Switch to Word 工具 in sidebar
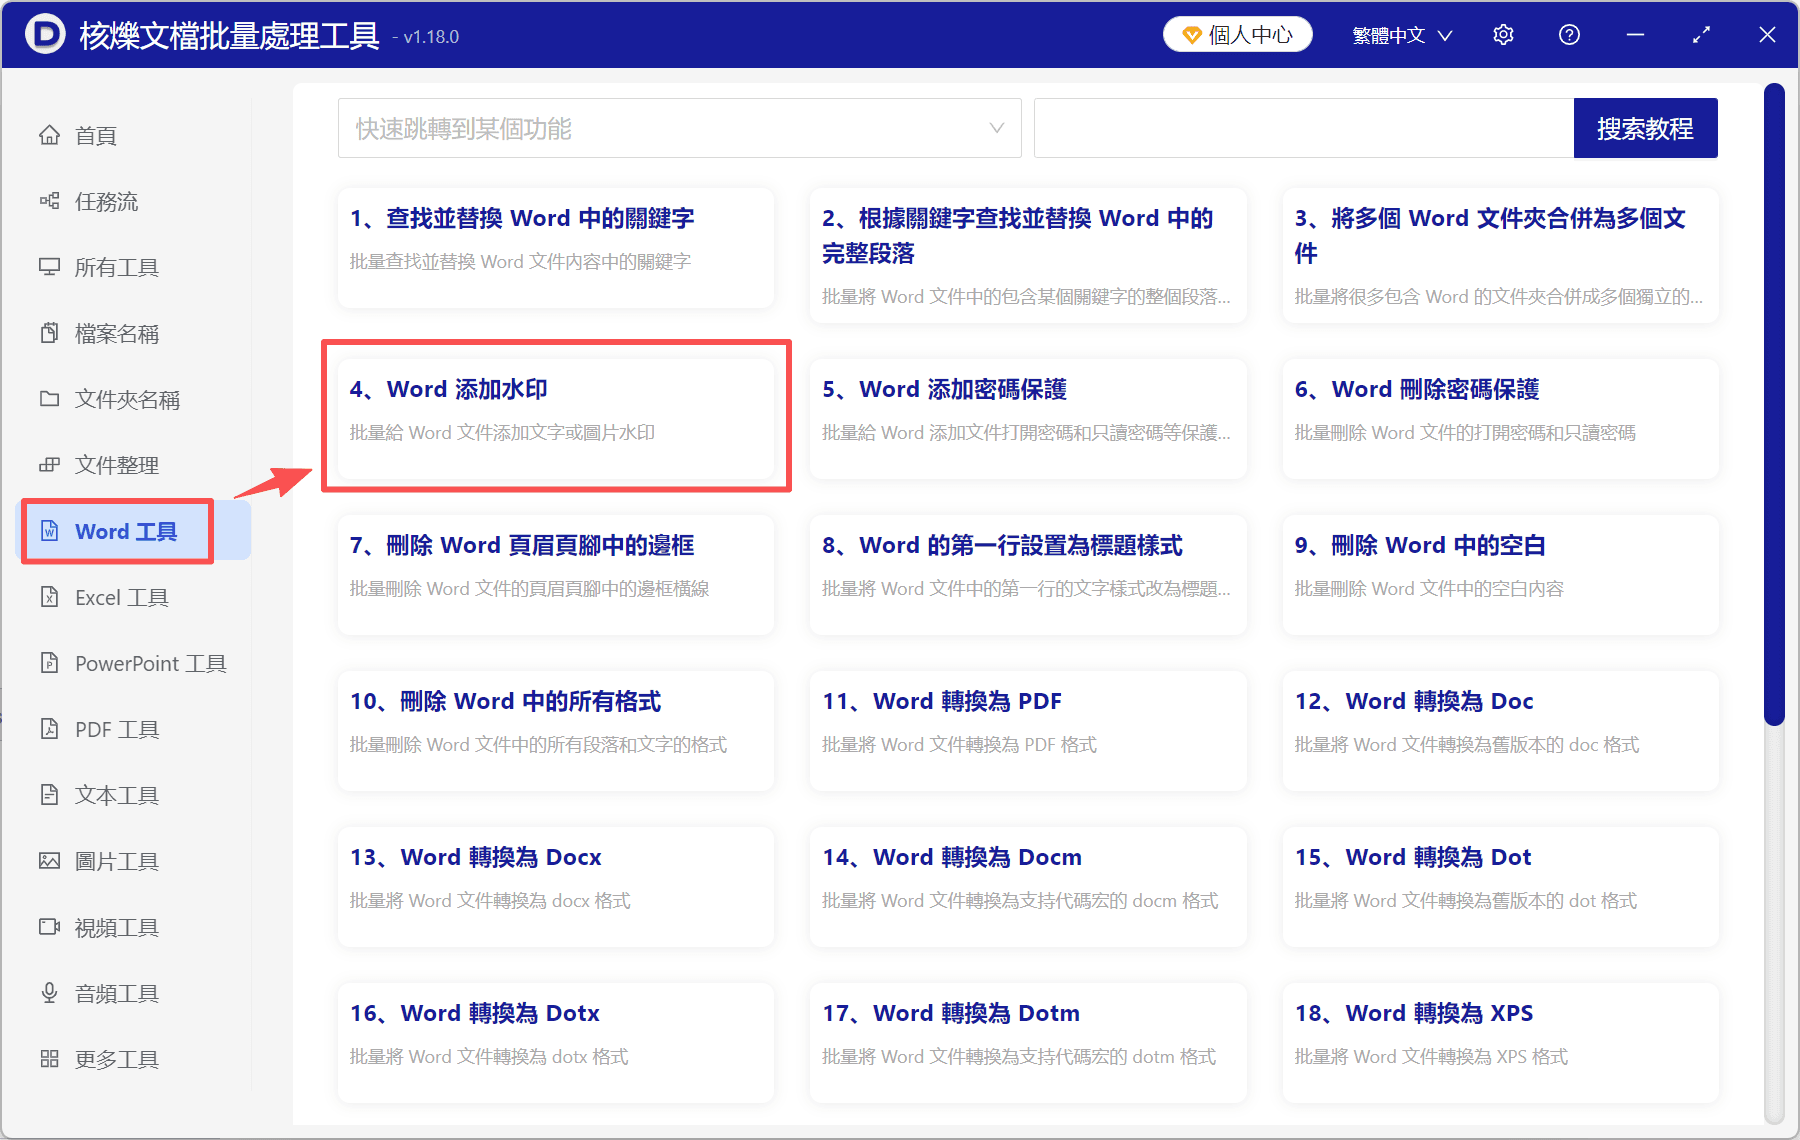Viewport: 1800px width, 1140px height. [118, 531]
